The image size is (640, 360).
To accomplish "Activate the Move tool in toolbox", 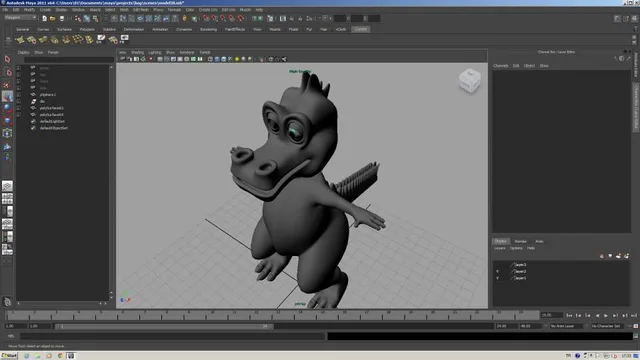I will (7, 96).
